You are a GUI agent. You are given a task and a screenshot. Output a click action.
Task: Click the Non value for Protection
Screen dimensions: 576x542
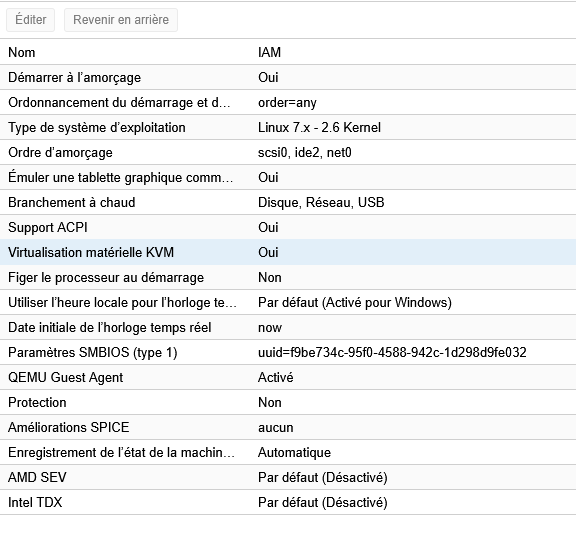click(x=270, y=402)
